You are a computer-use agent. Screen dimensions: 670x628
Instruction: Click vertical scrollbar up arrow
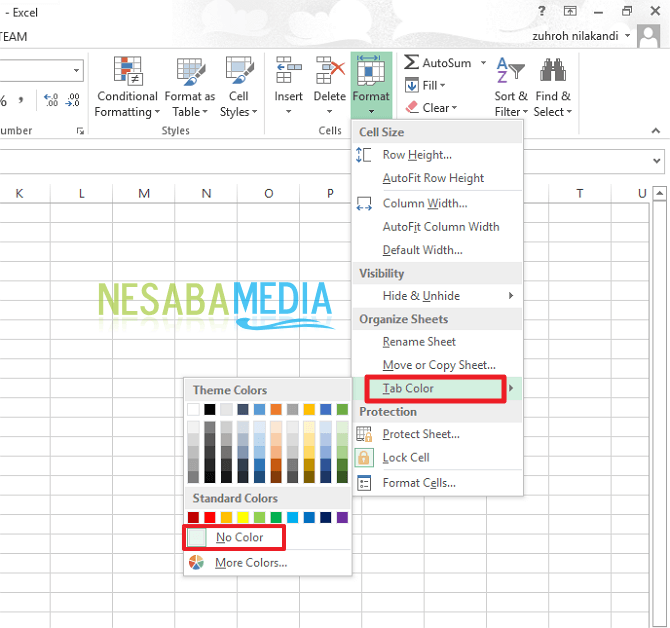[660, 192]
